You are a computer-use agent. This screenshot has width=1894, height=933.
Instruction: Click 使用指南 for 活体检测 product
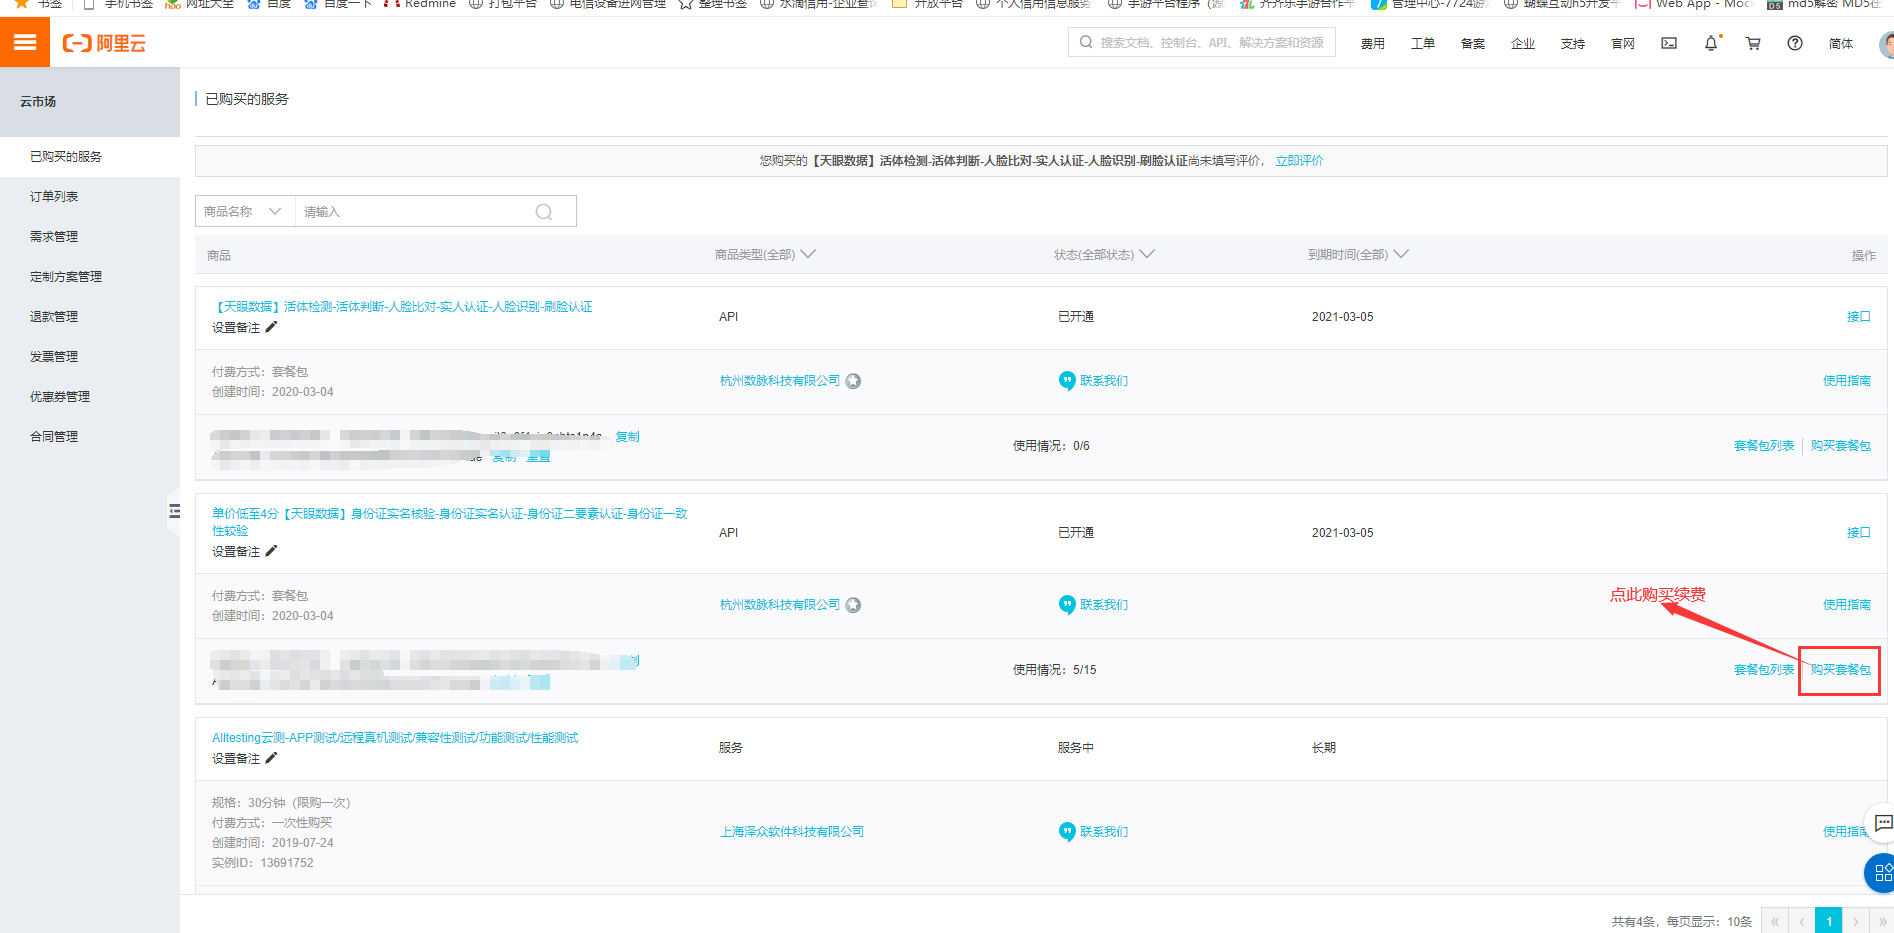[1847, 381]
